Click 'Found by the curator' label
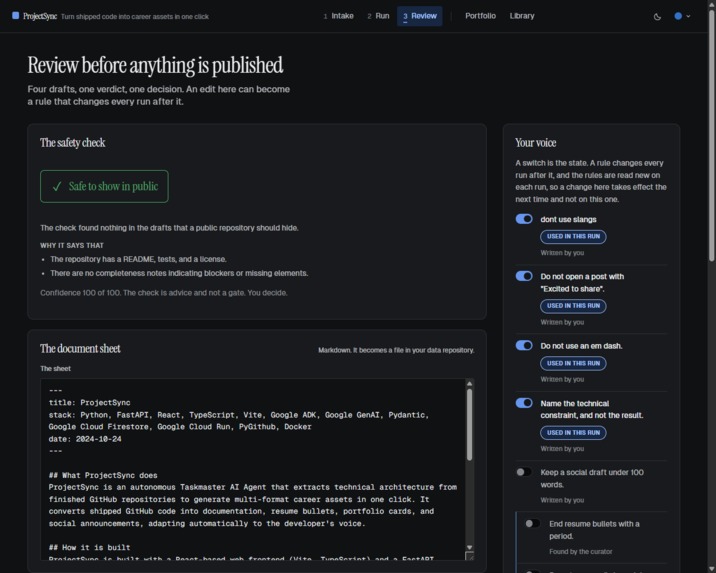Viewport: 716px width, 573px height. click(x=580, y=552)
